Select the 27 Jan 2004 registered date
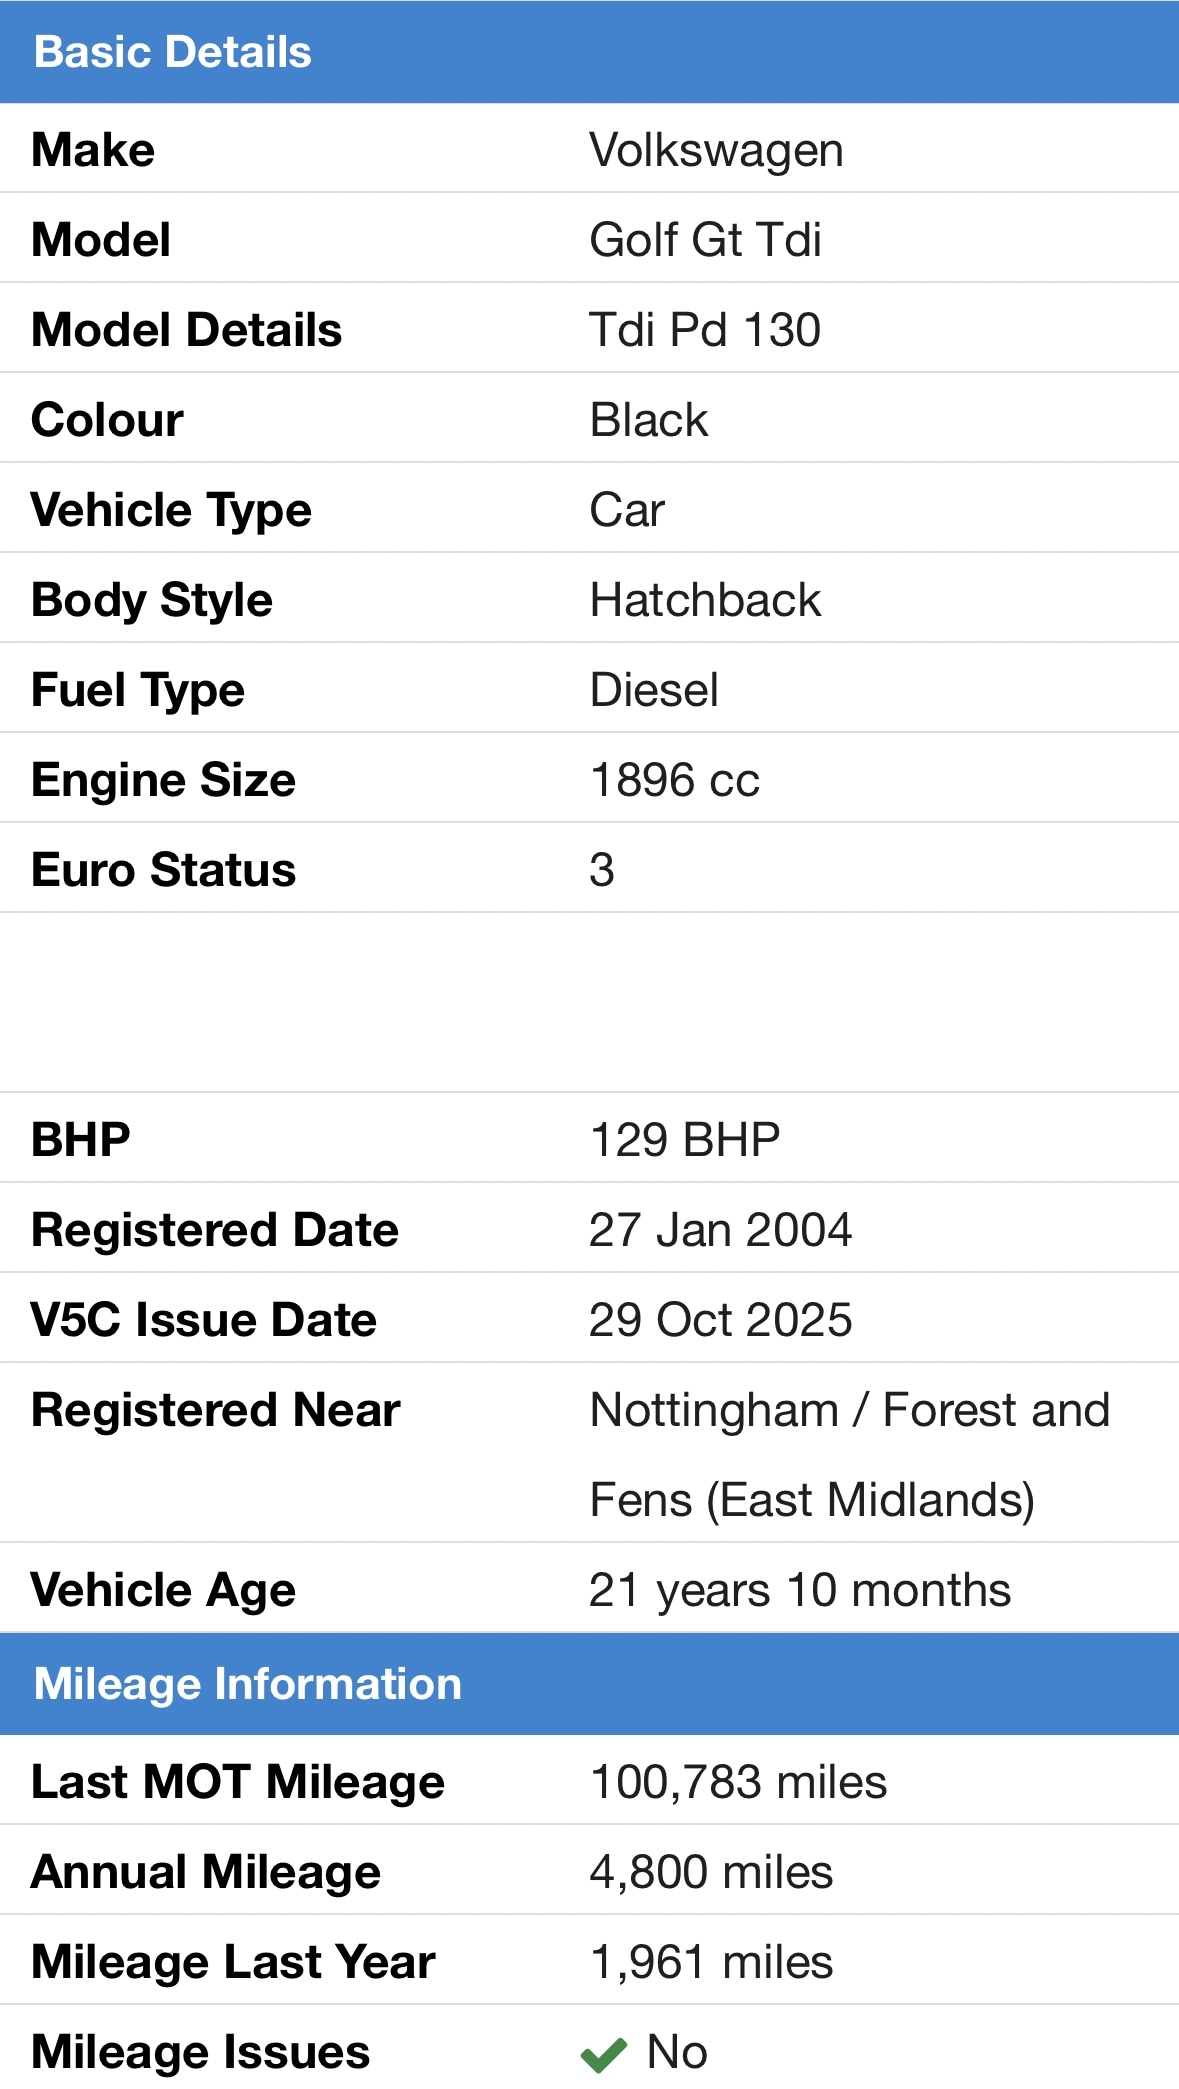The height and width of the screenshot is (2089, 1179). coord(720,1230)
